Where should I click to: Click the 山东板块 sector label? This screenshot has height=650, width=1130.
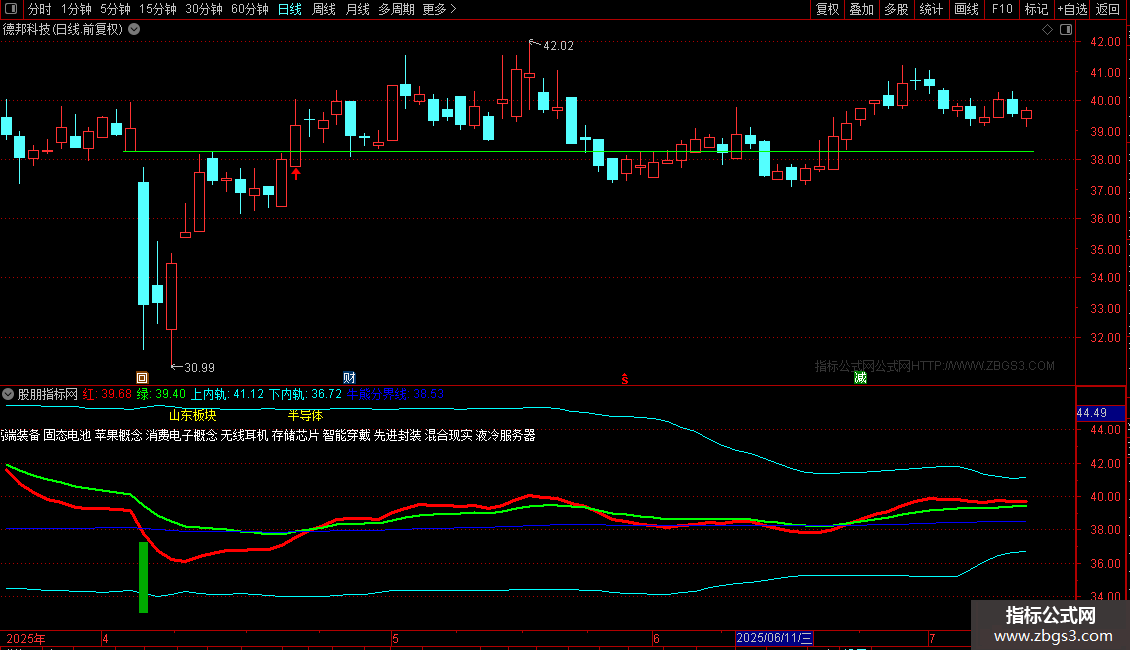tap(192, 416)
